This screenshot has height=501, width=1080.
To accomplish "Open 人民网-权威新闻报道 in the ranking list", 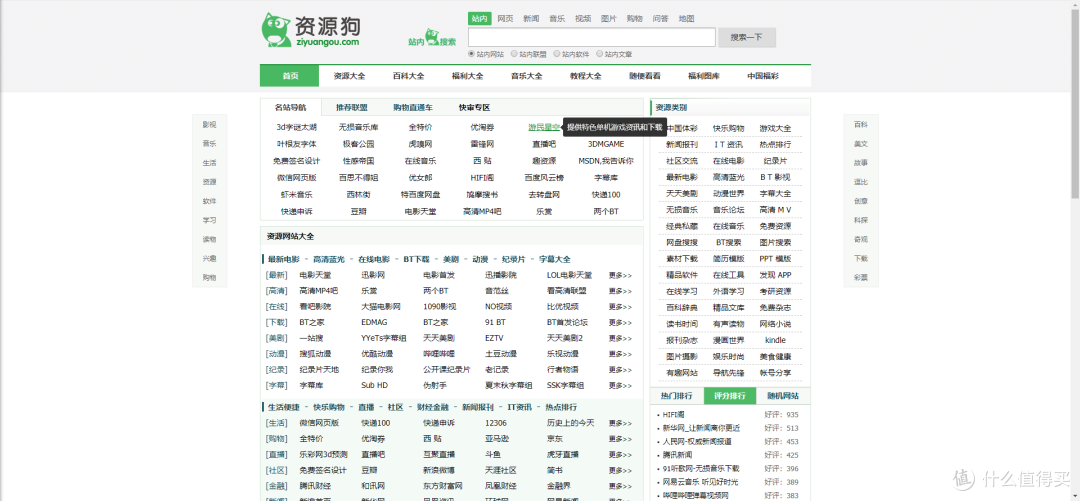I will (x=697, y=441).
